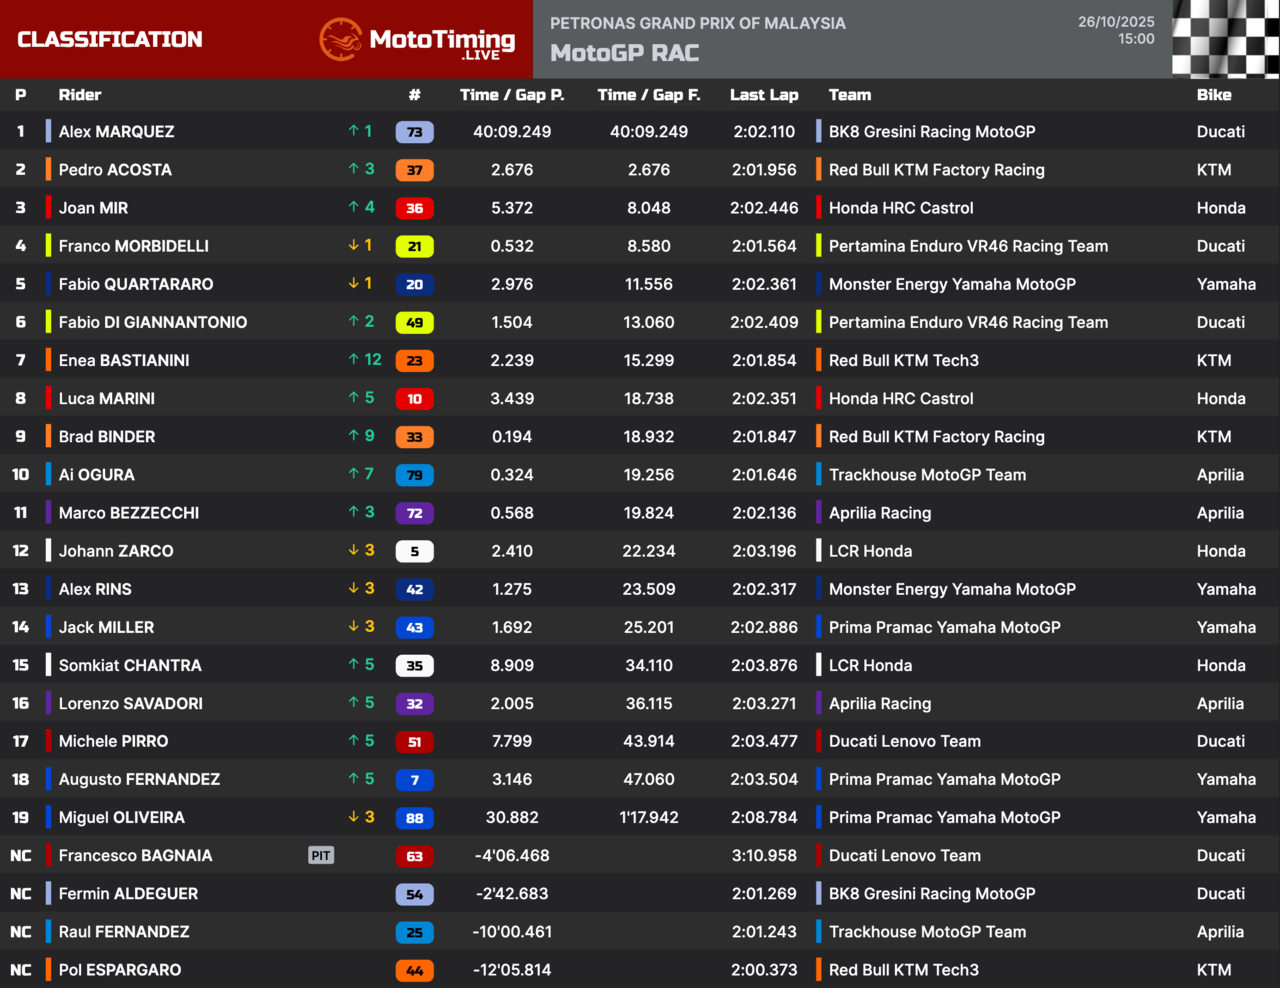Click the Rider column header
The image size is (1280, 988).
coord(80,95)
